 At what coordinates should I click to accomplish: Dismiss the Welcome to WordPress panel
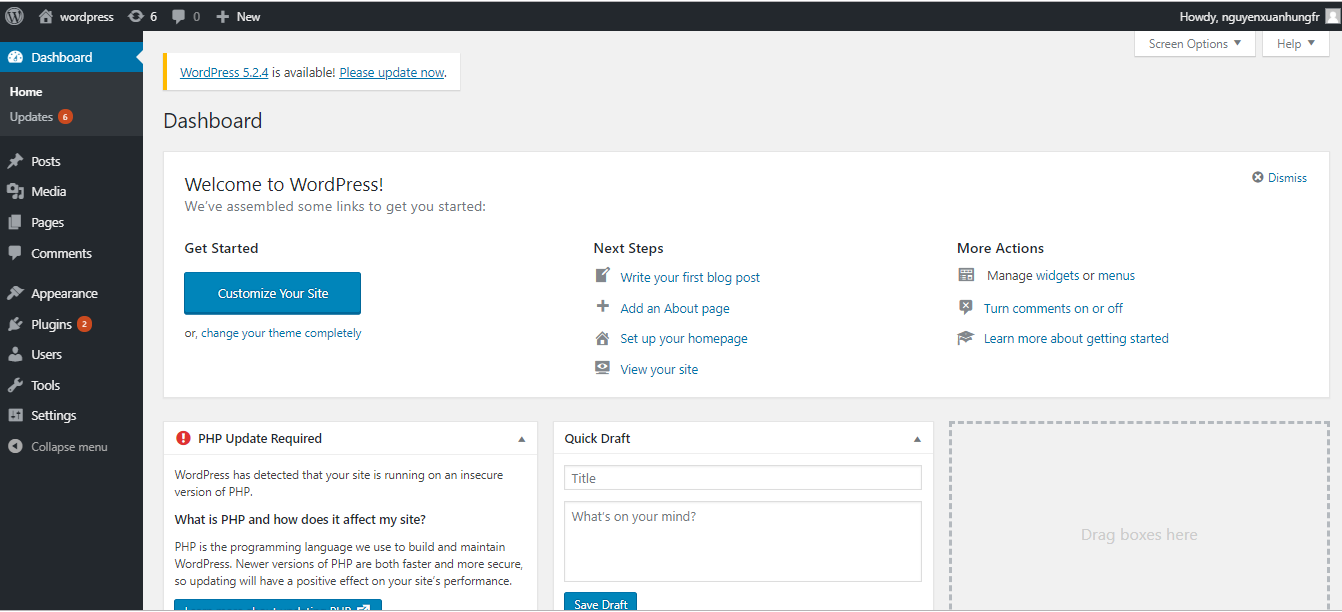[1279, 177]
